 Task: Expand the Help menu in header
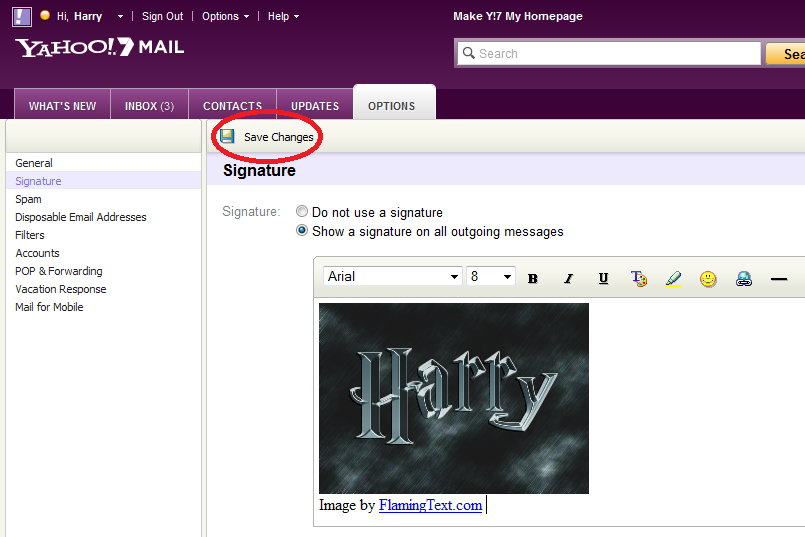point(283,16)
